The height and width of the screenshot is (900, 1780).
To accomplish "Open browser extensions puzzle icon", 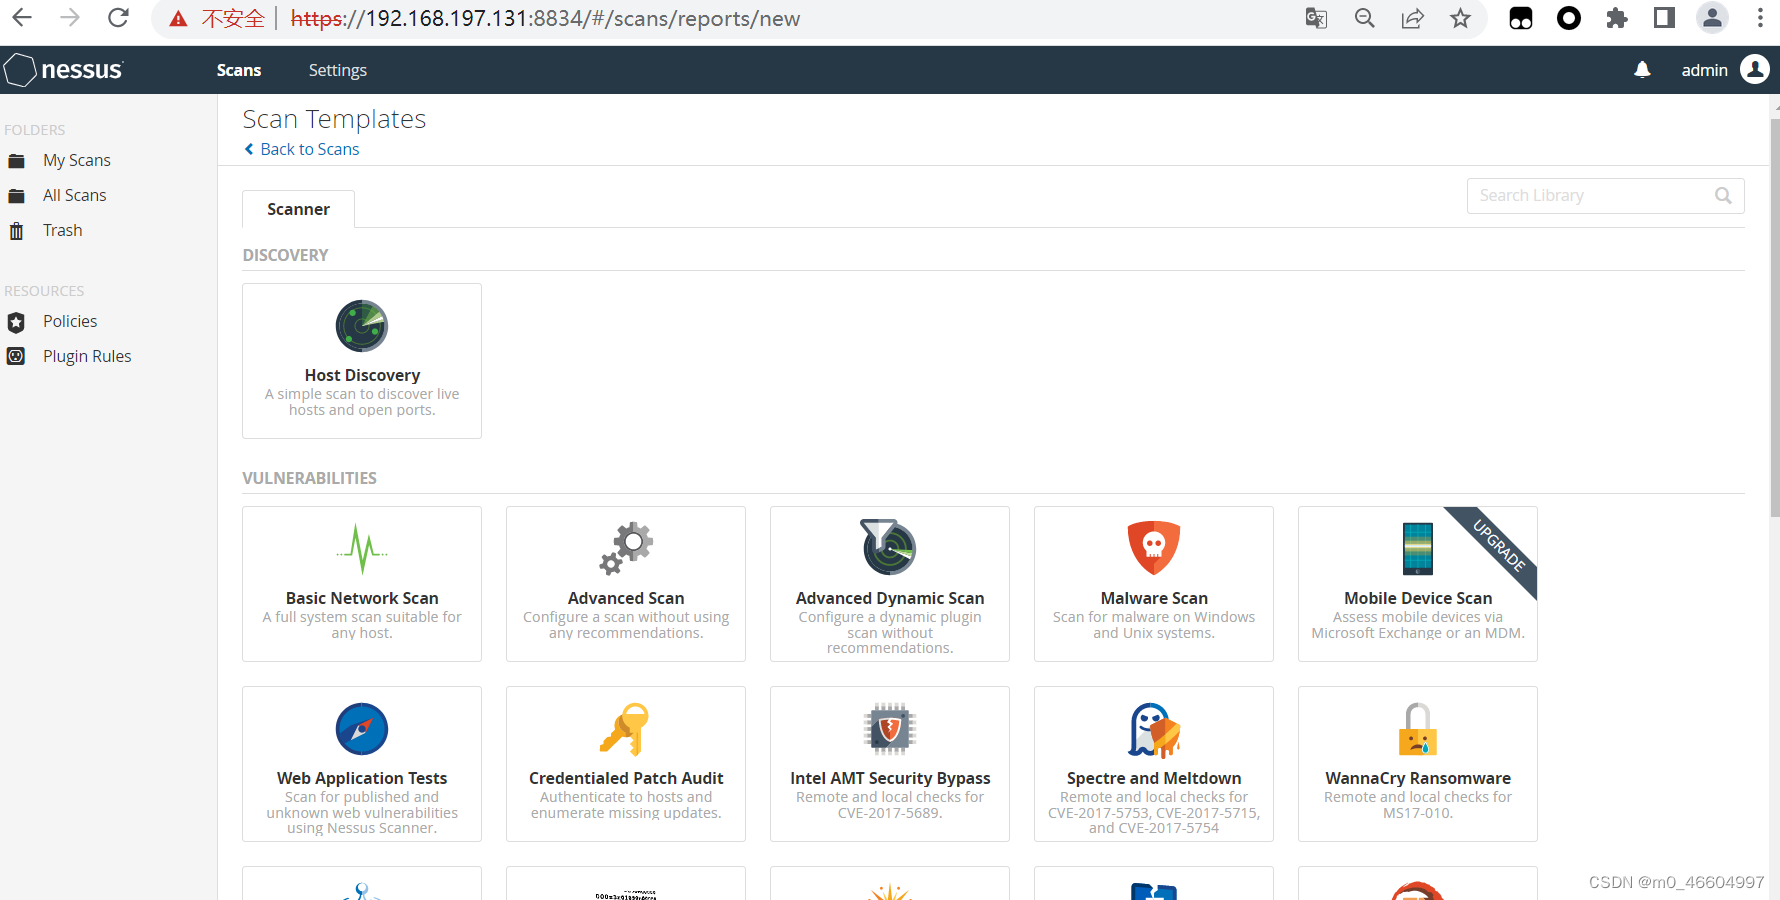I will pyautogui.click(x=1617, y=18).
